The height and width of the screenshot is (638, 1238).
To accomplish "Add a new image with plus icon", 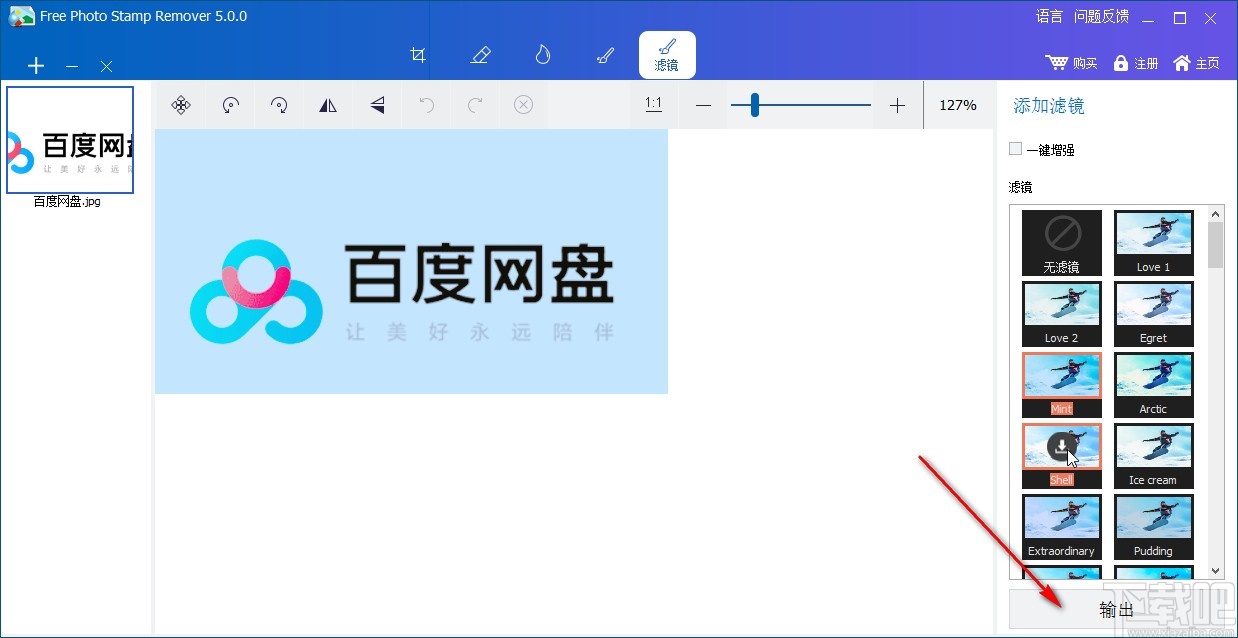I will pos(36,66).
